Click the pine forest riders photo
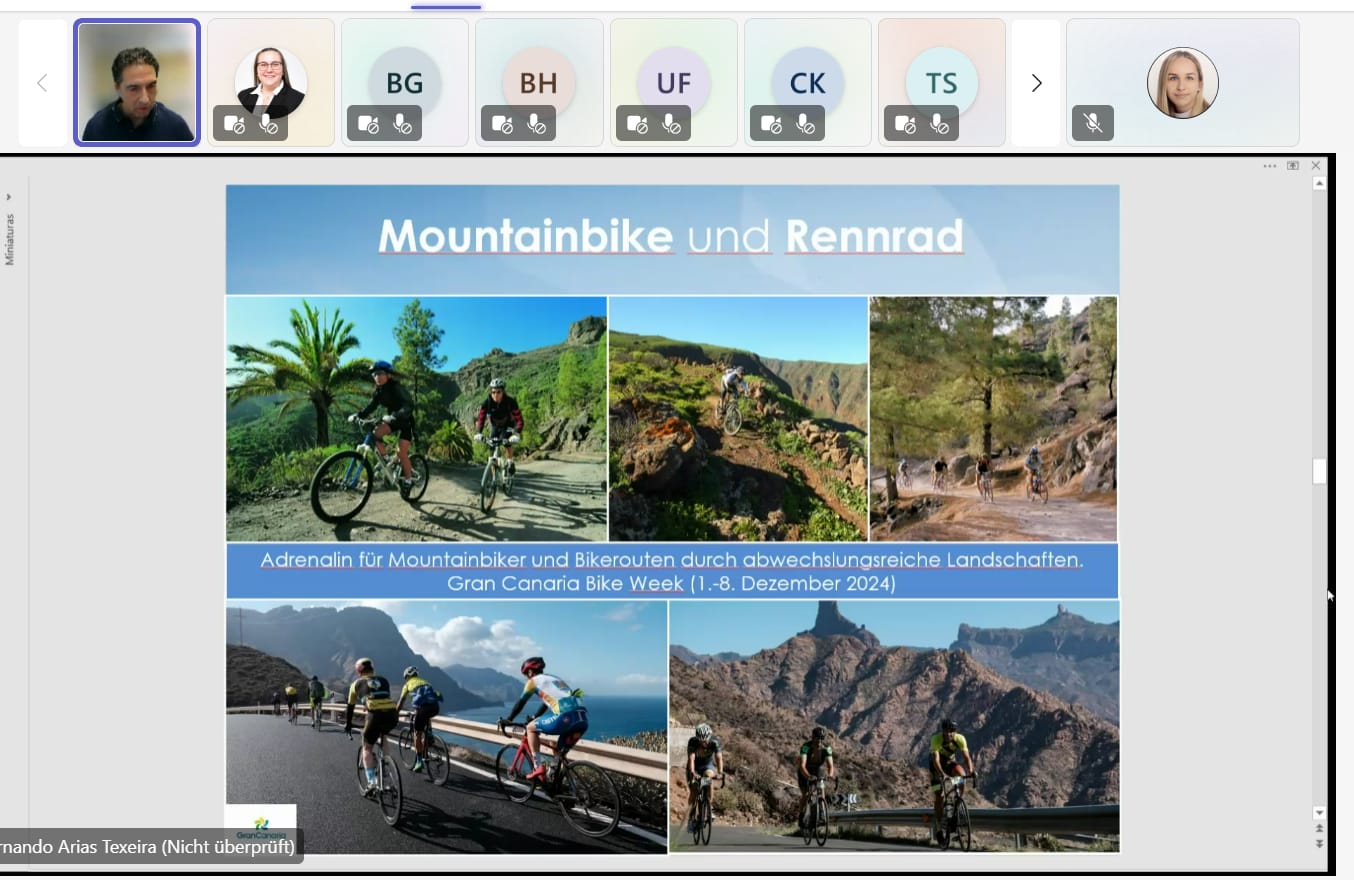The width and height of the screenshot is (1354, 880). pos(993,419)
